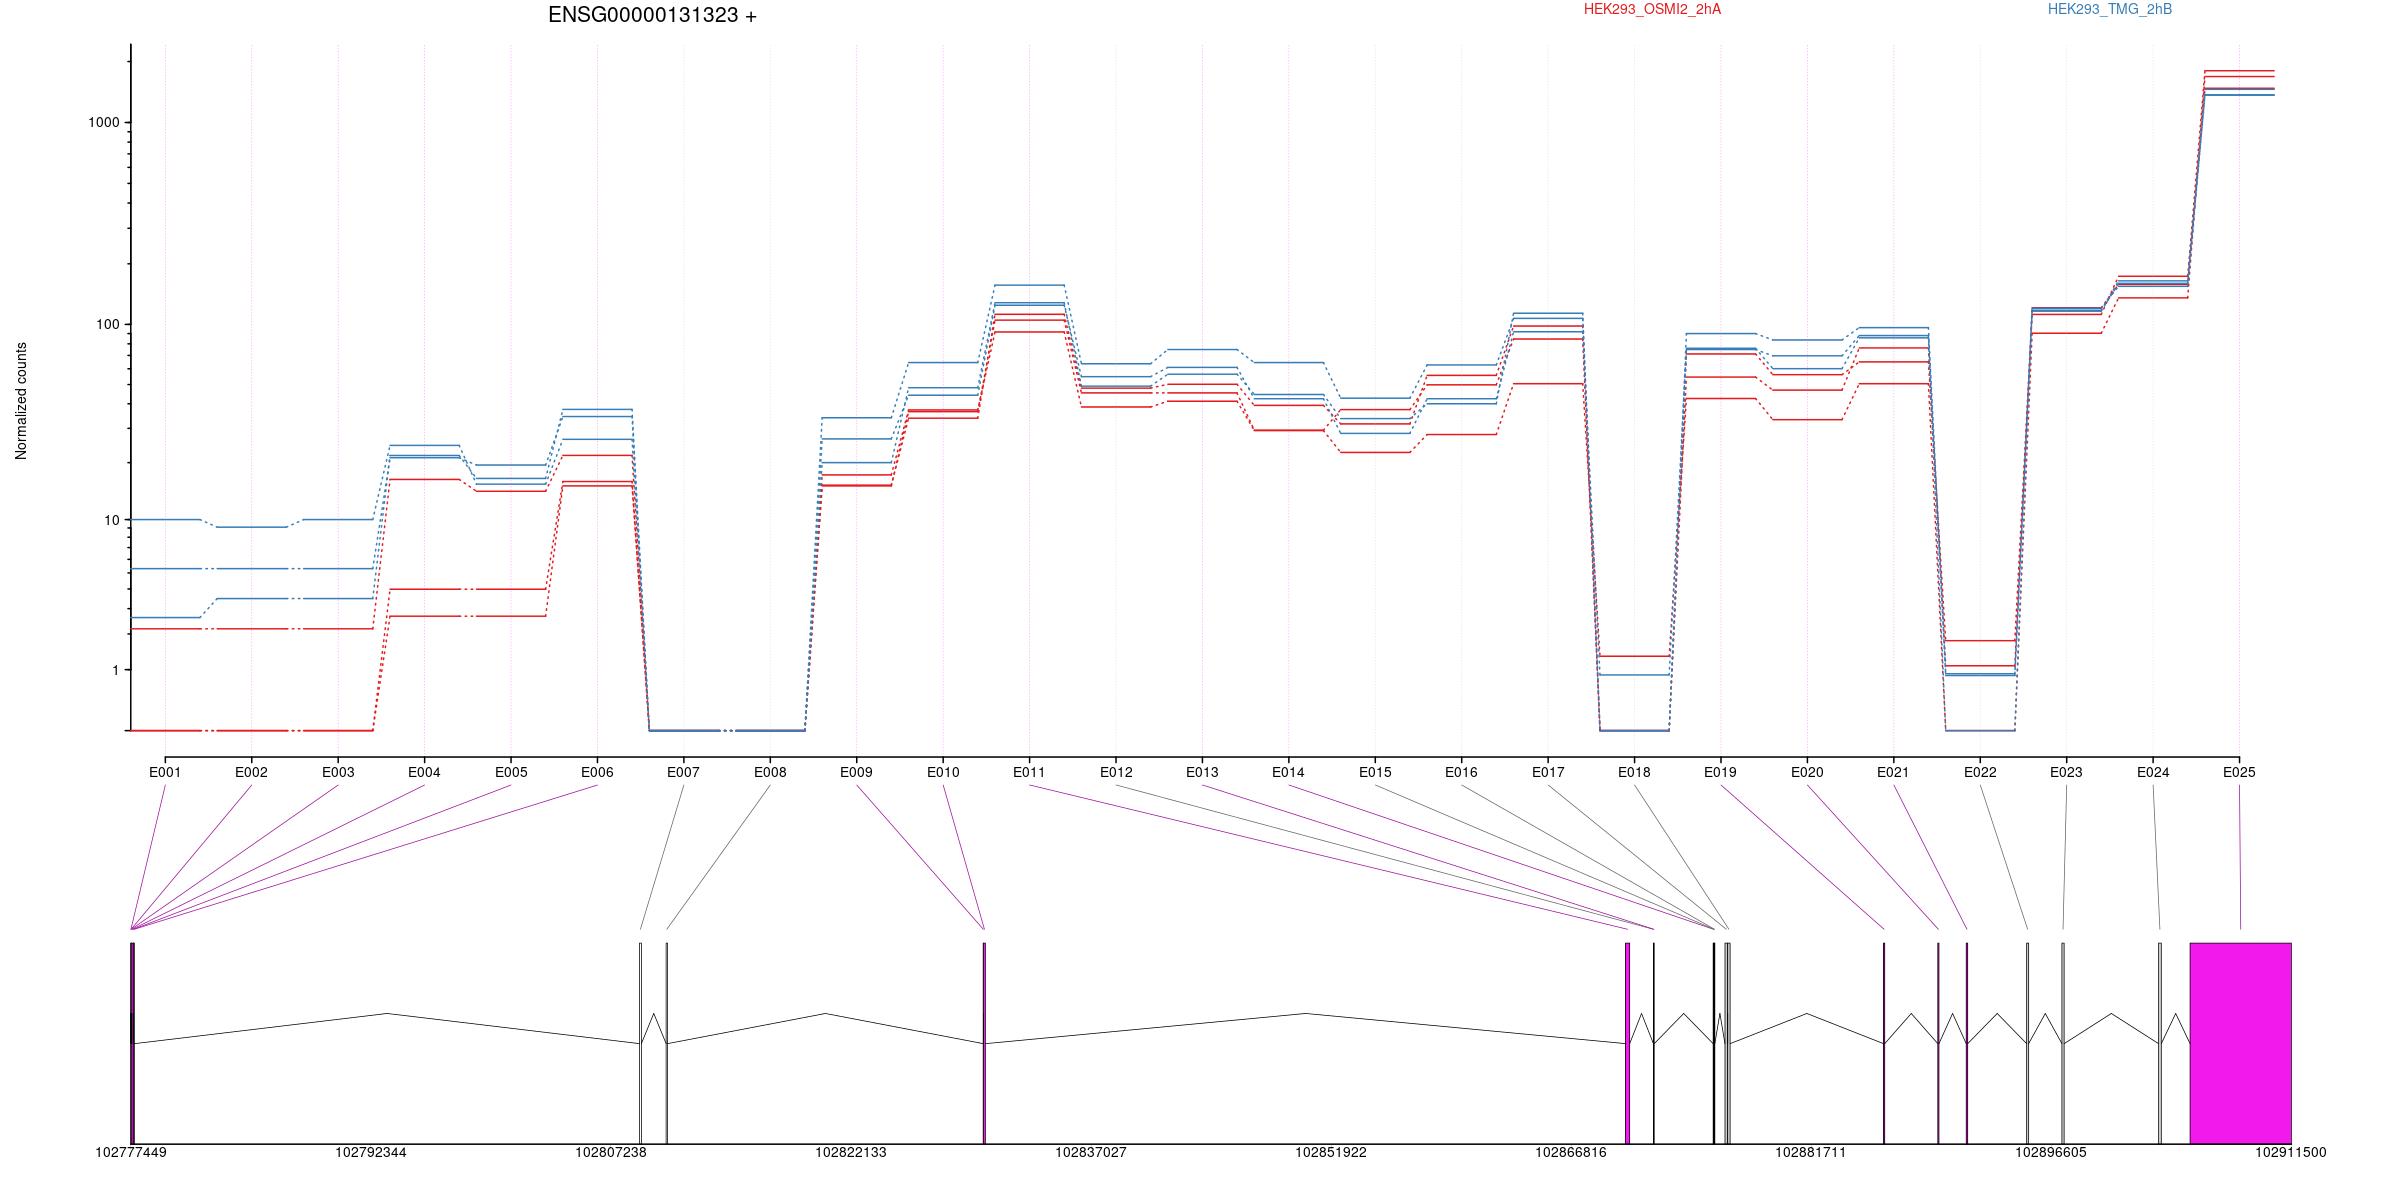Viewport: 2400px width, 1200px height.
Task: Click exon label E011
Action: (1029, 772)
